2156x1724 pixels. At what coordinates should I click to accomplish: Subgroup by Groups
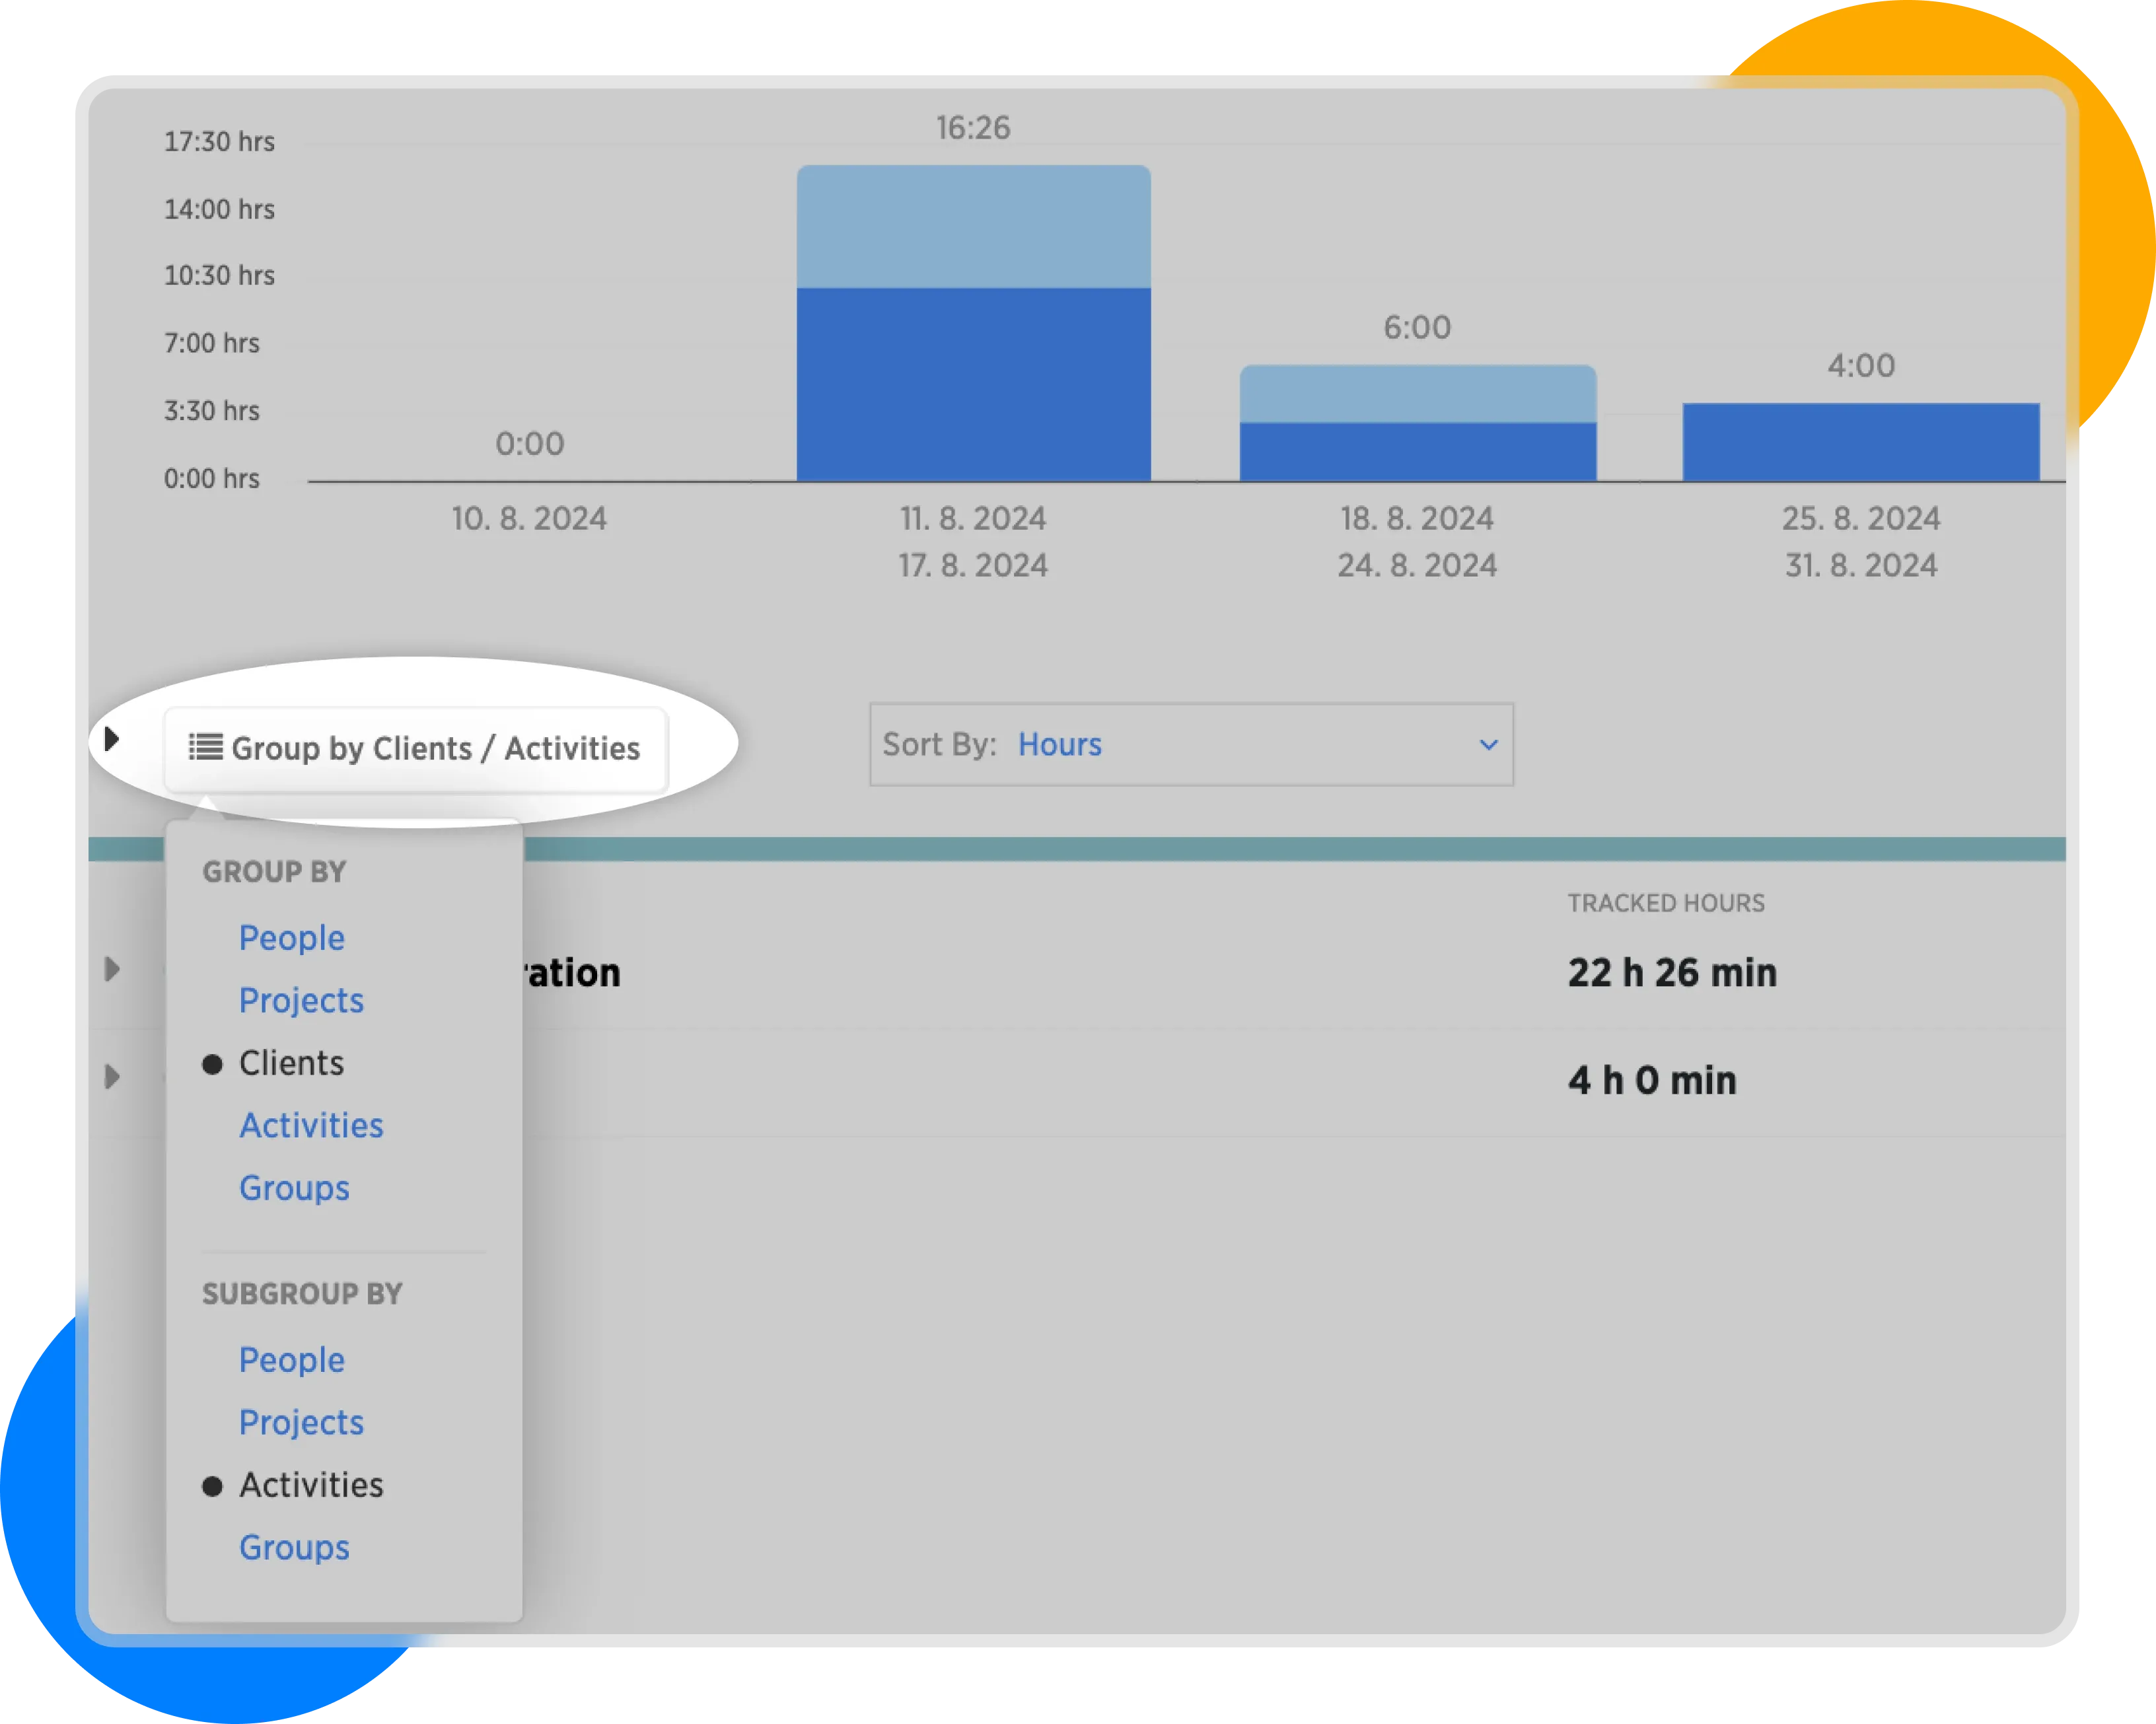[294, 1548]
